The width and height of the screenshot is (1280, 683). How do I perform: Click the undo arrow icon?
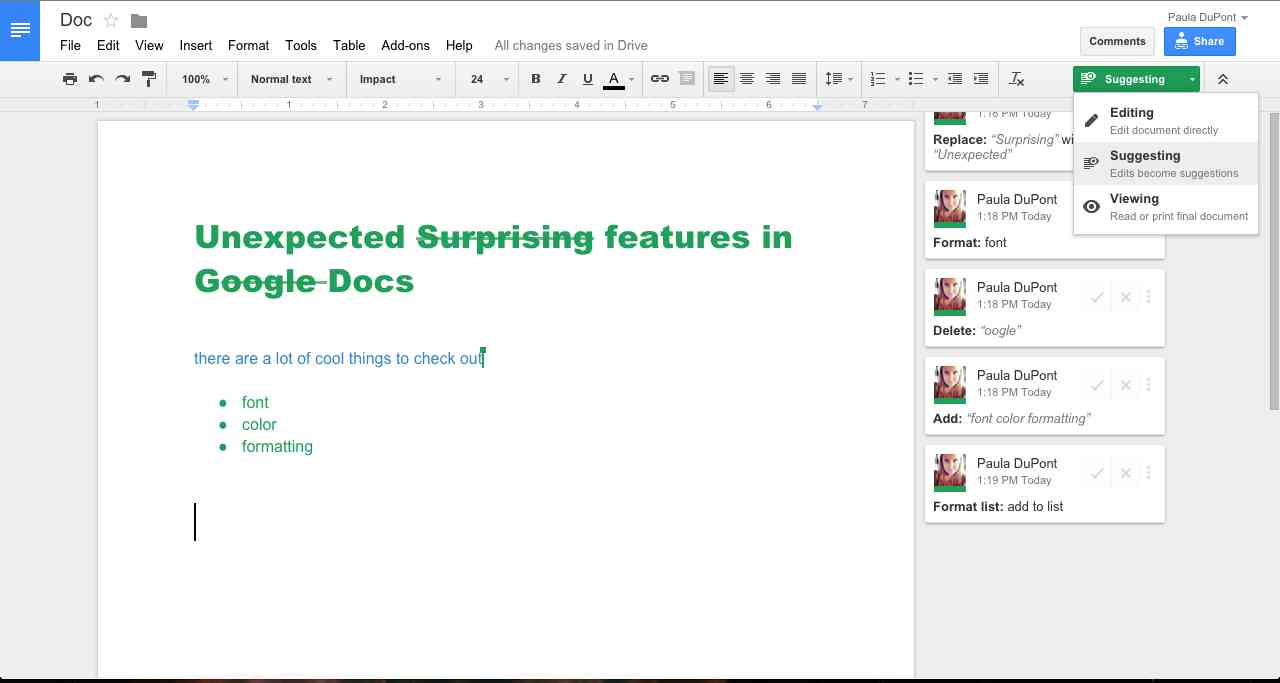(x=96, y=79)
